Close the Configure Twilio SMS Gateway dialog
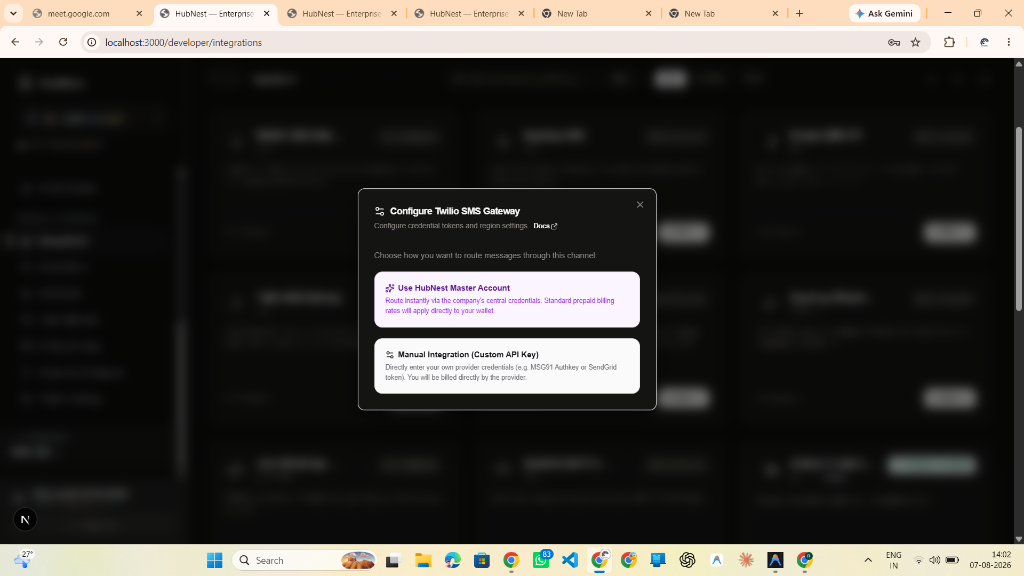The image size is (1024, 576). pyautogui.click(x=639, y=204)
